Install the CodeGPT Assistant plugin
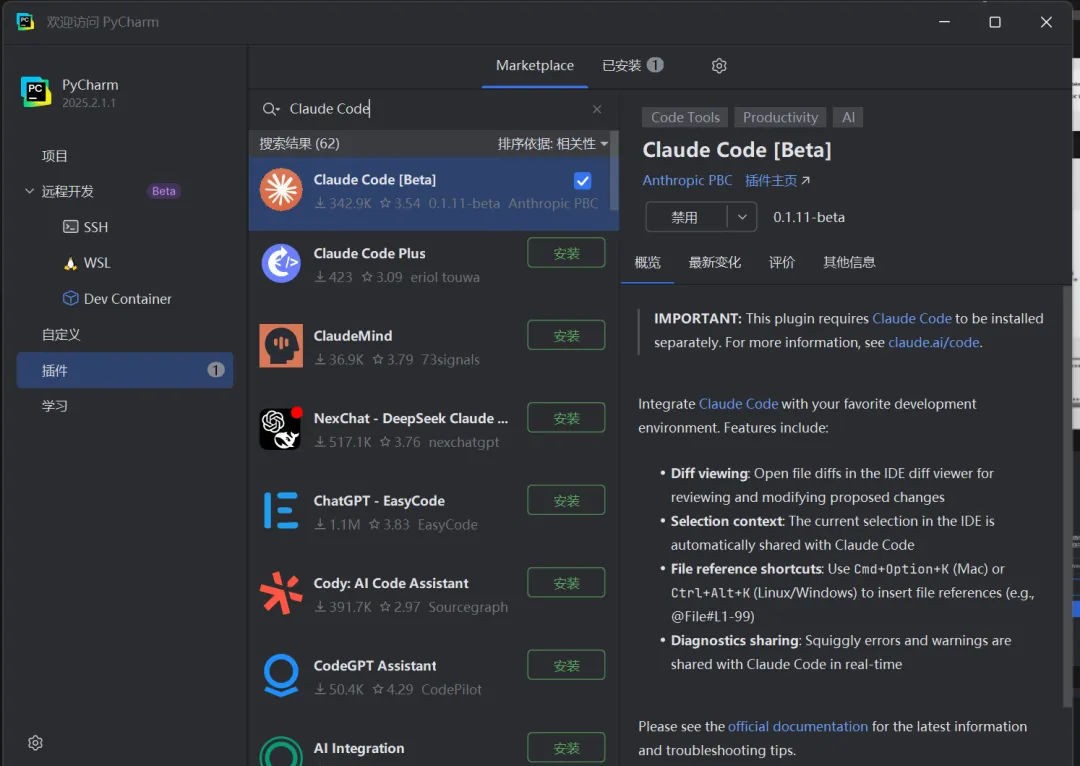The height and width of the screenshot is (766, 1080). pyautogui.click(x=566, y=665)
